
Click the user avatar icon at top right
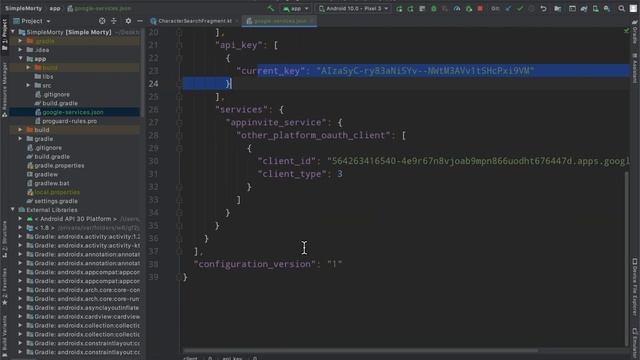pos(633,9)
